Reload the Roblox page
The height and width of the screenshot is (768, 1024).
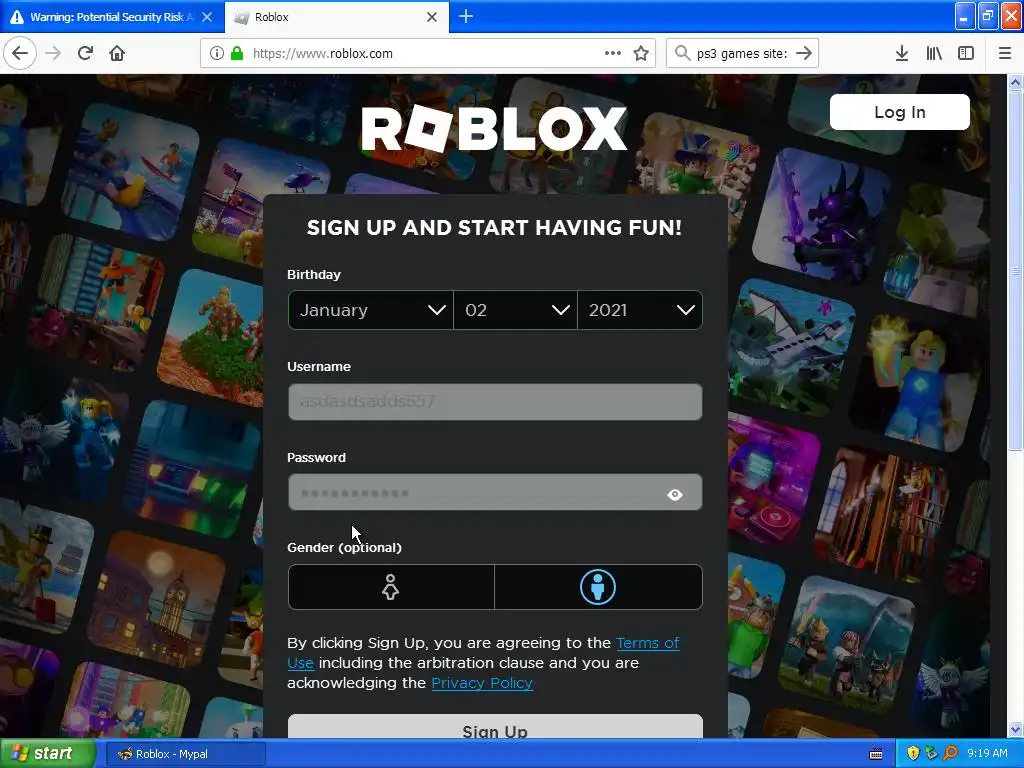point(85,53)
